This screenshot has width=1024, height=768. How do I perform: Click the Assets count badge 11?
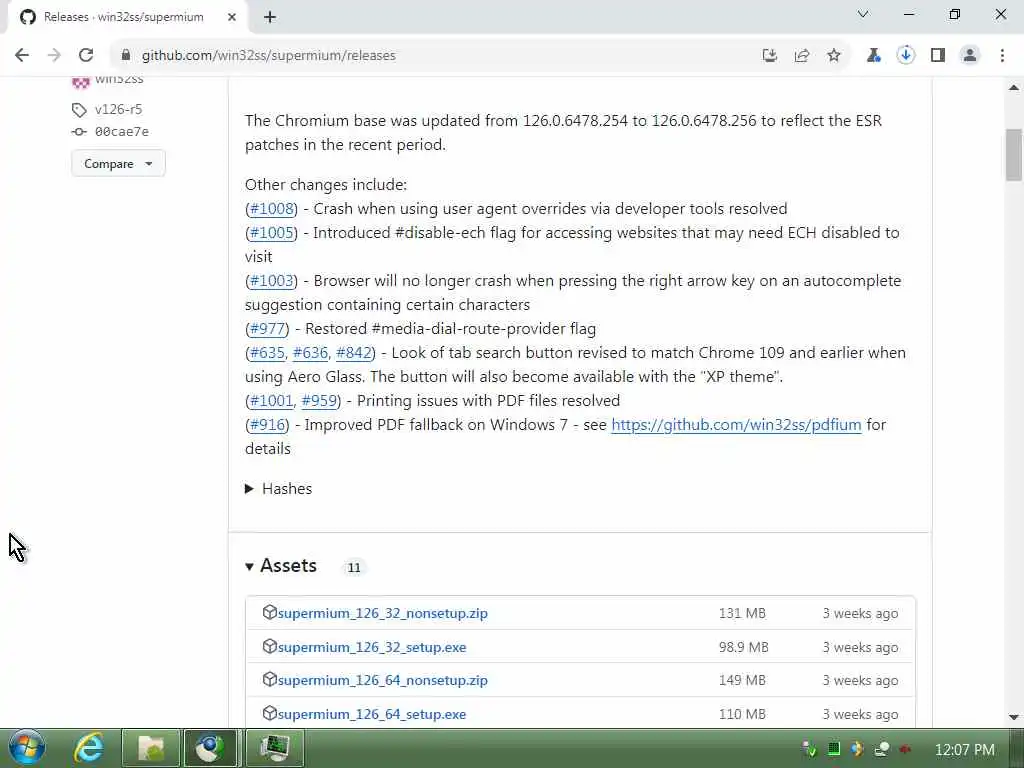coord(354,568)
